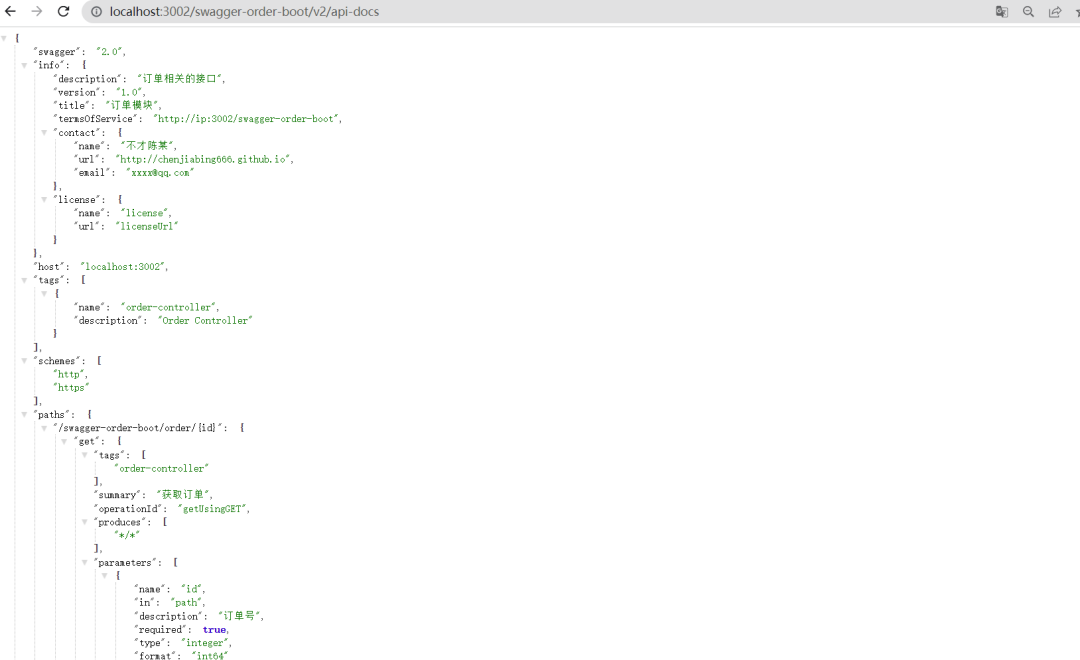1080x660 pixels.
Task: Click the description value "订单相关的接口"
Action: [x=179, y=79]
